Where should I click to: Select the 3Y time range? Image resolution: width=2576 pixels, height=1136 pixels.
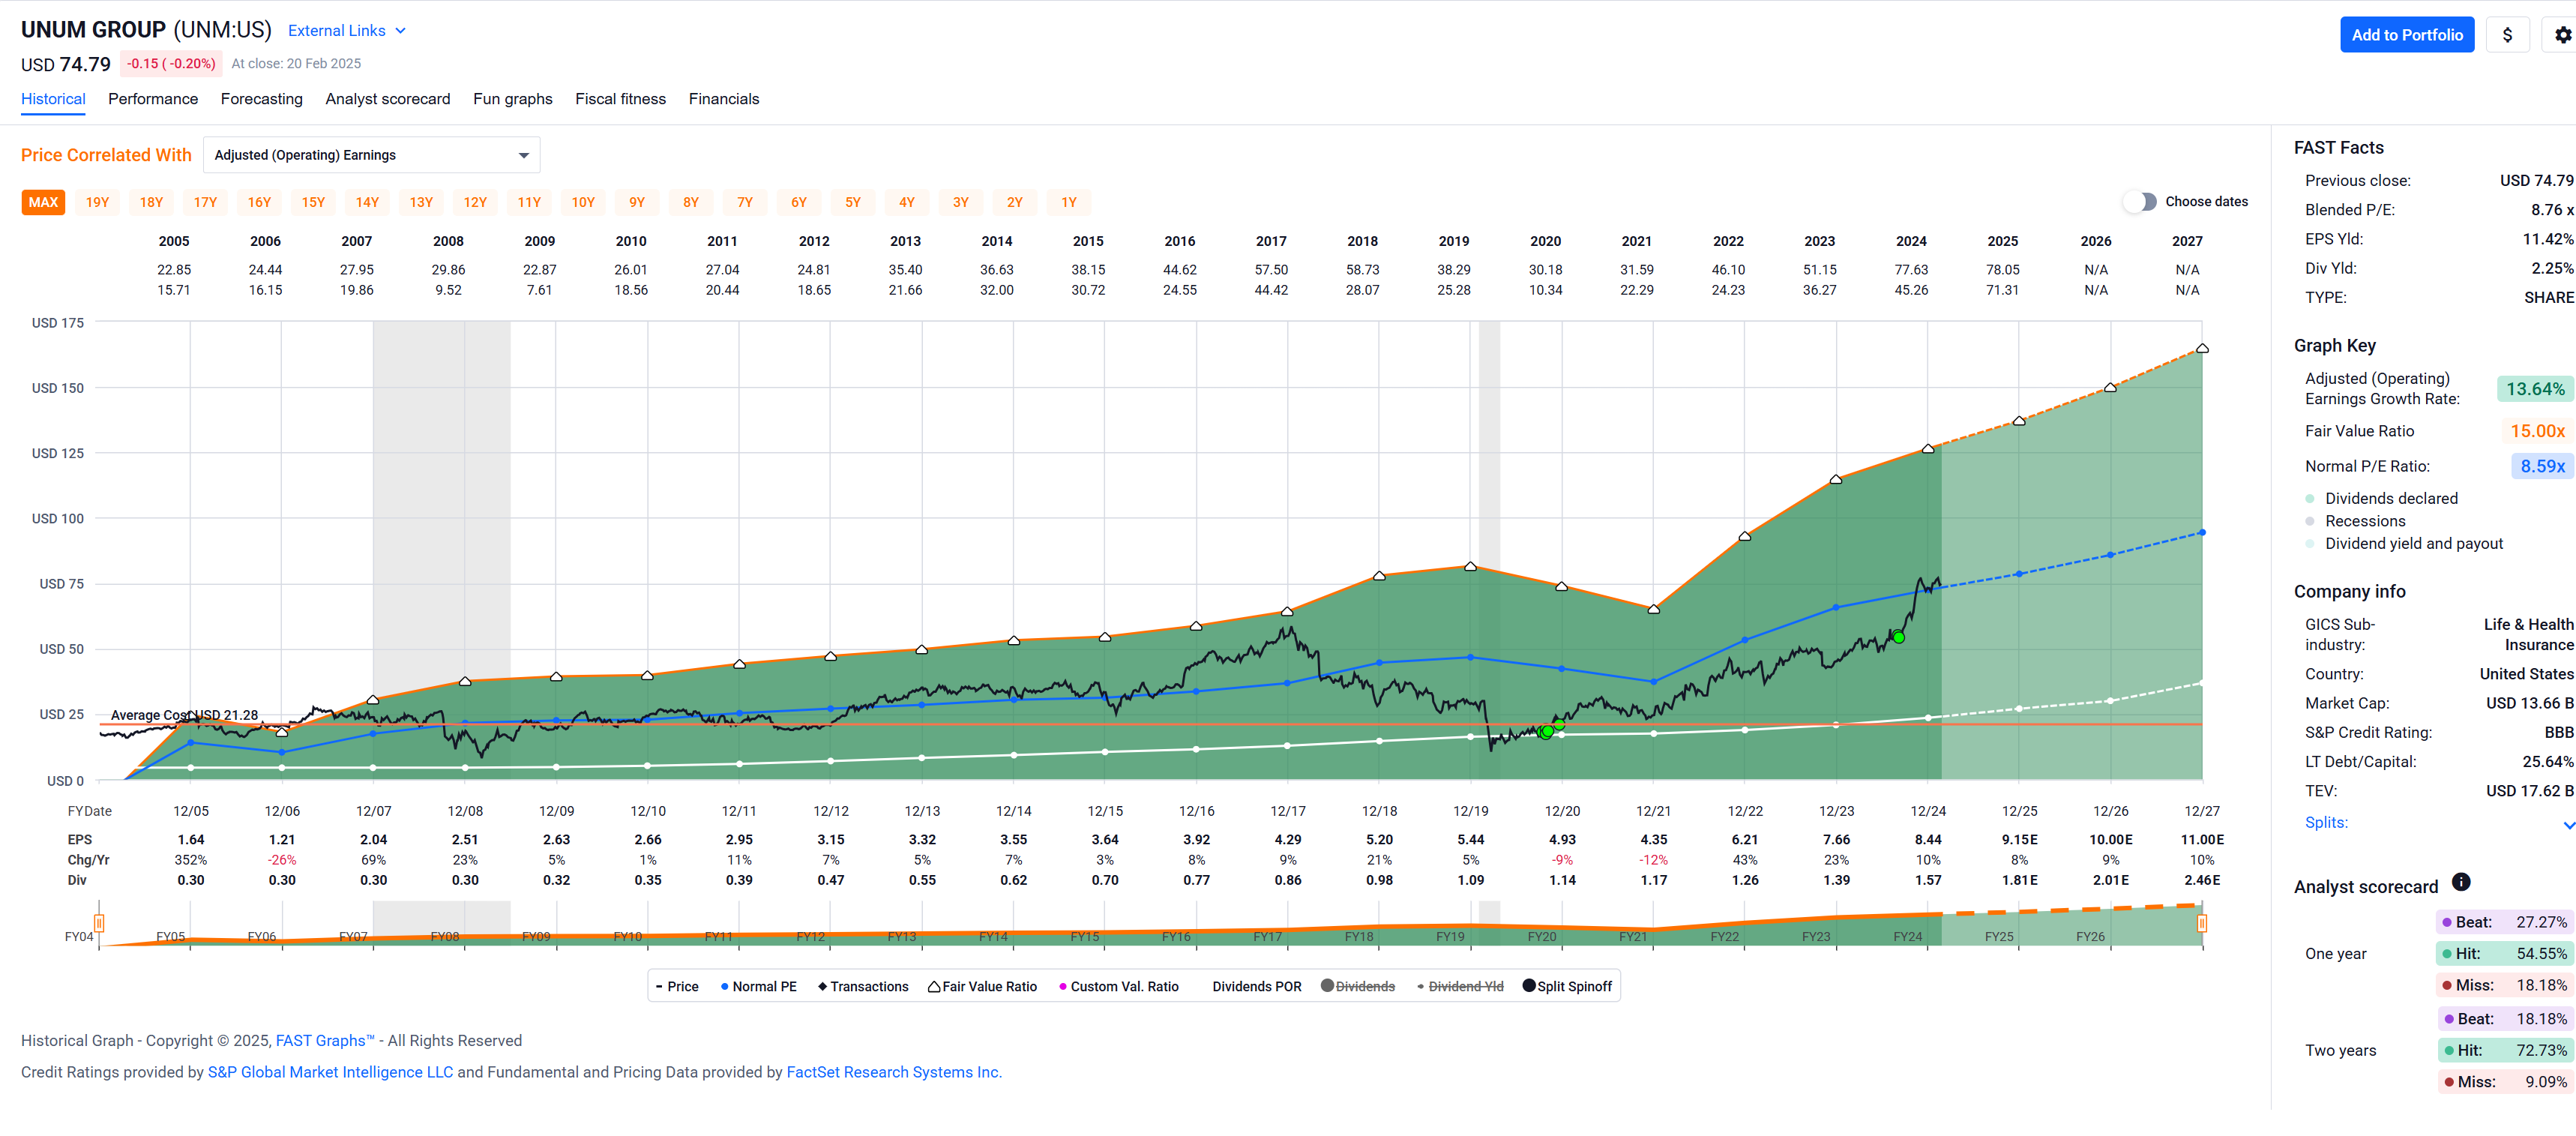tap(961, 202)
